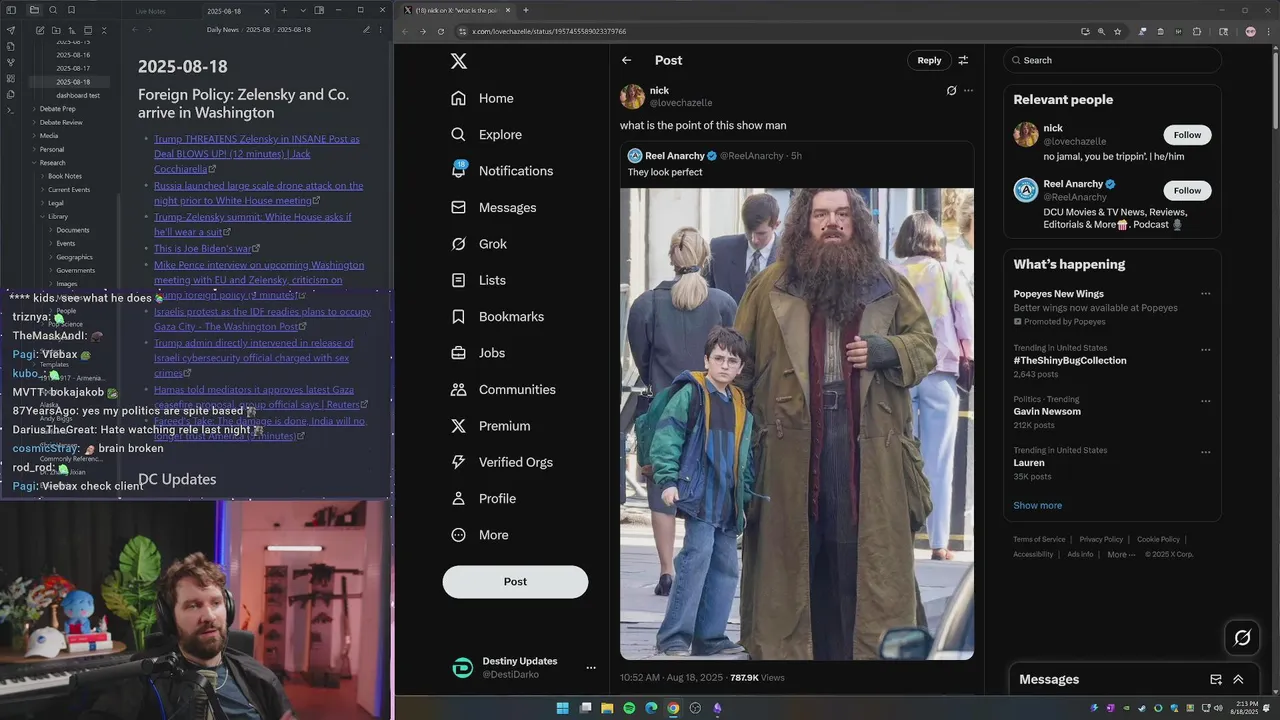
Task: Toggle Obsidian left sidebar icon
Action: [11, 10]
